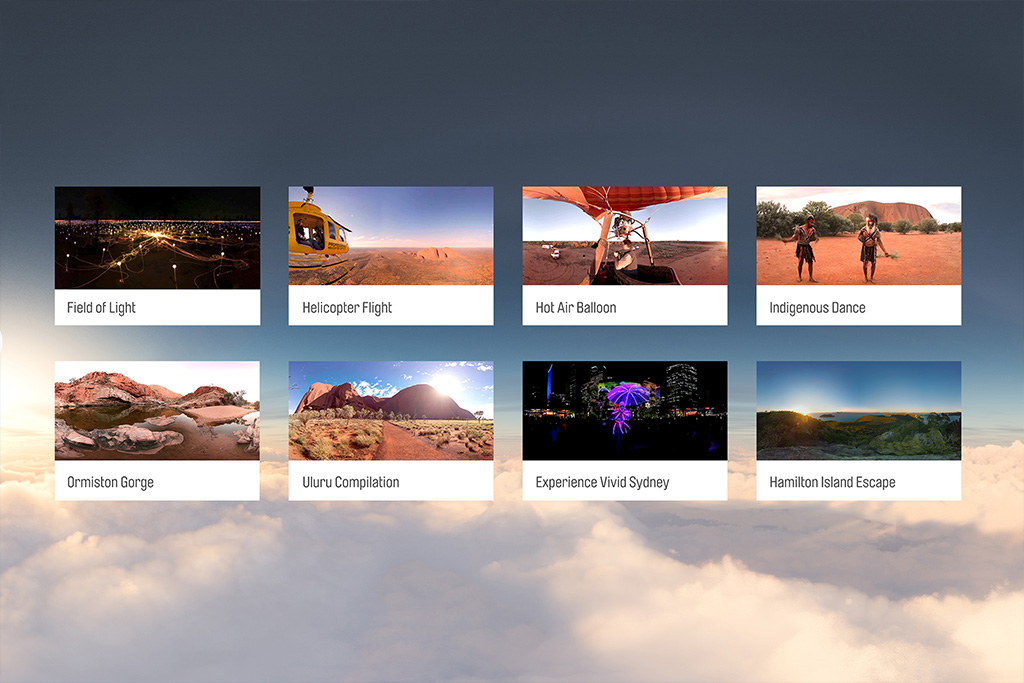Click the 'Field of Light' title text

(x=101, y=308)
